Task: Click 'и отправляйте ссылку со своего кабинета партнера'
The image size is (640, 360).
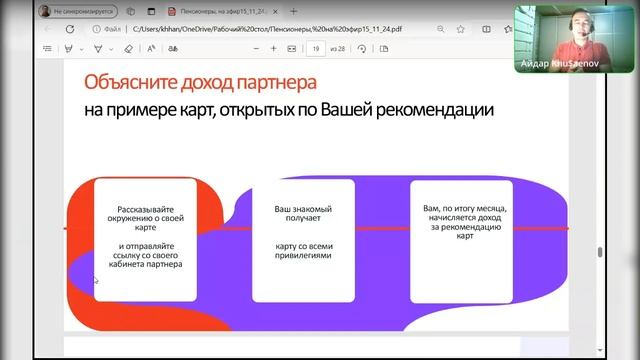Action: [146, 255]
